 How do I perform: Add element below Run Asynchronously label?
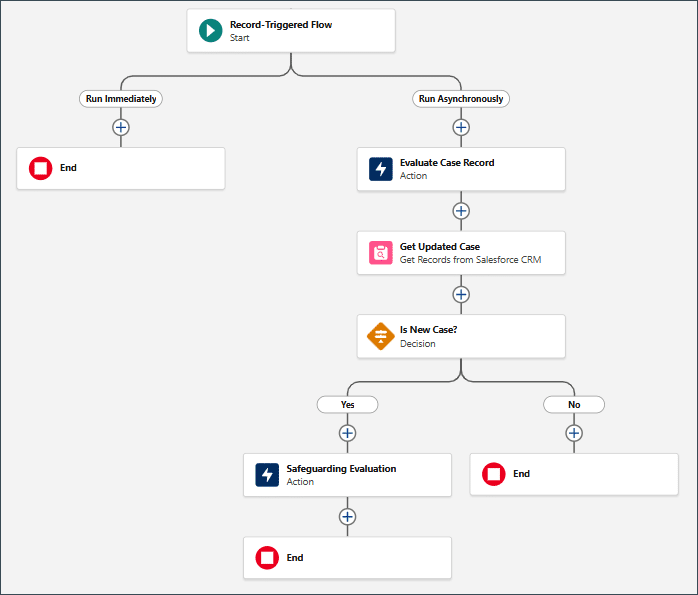coord(461,127)
